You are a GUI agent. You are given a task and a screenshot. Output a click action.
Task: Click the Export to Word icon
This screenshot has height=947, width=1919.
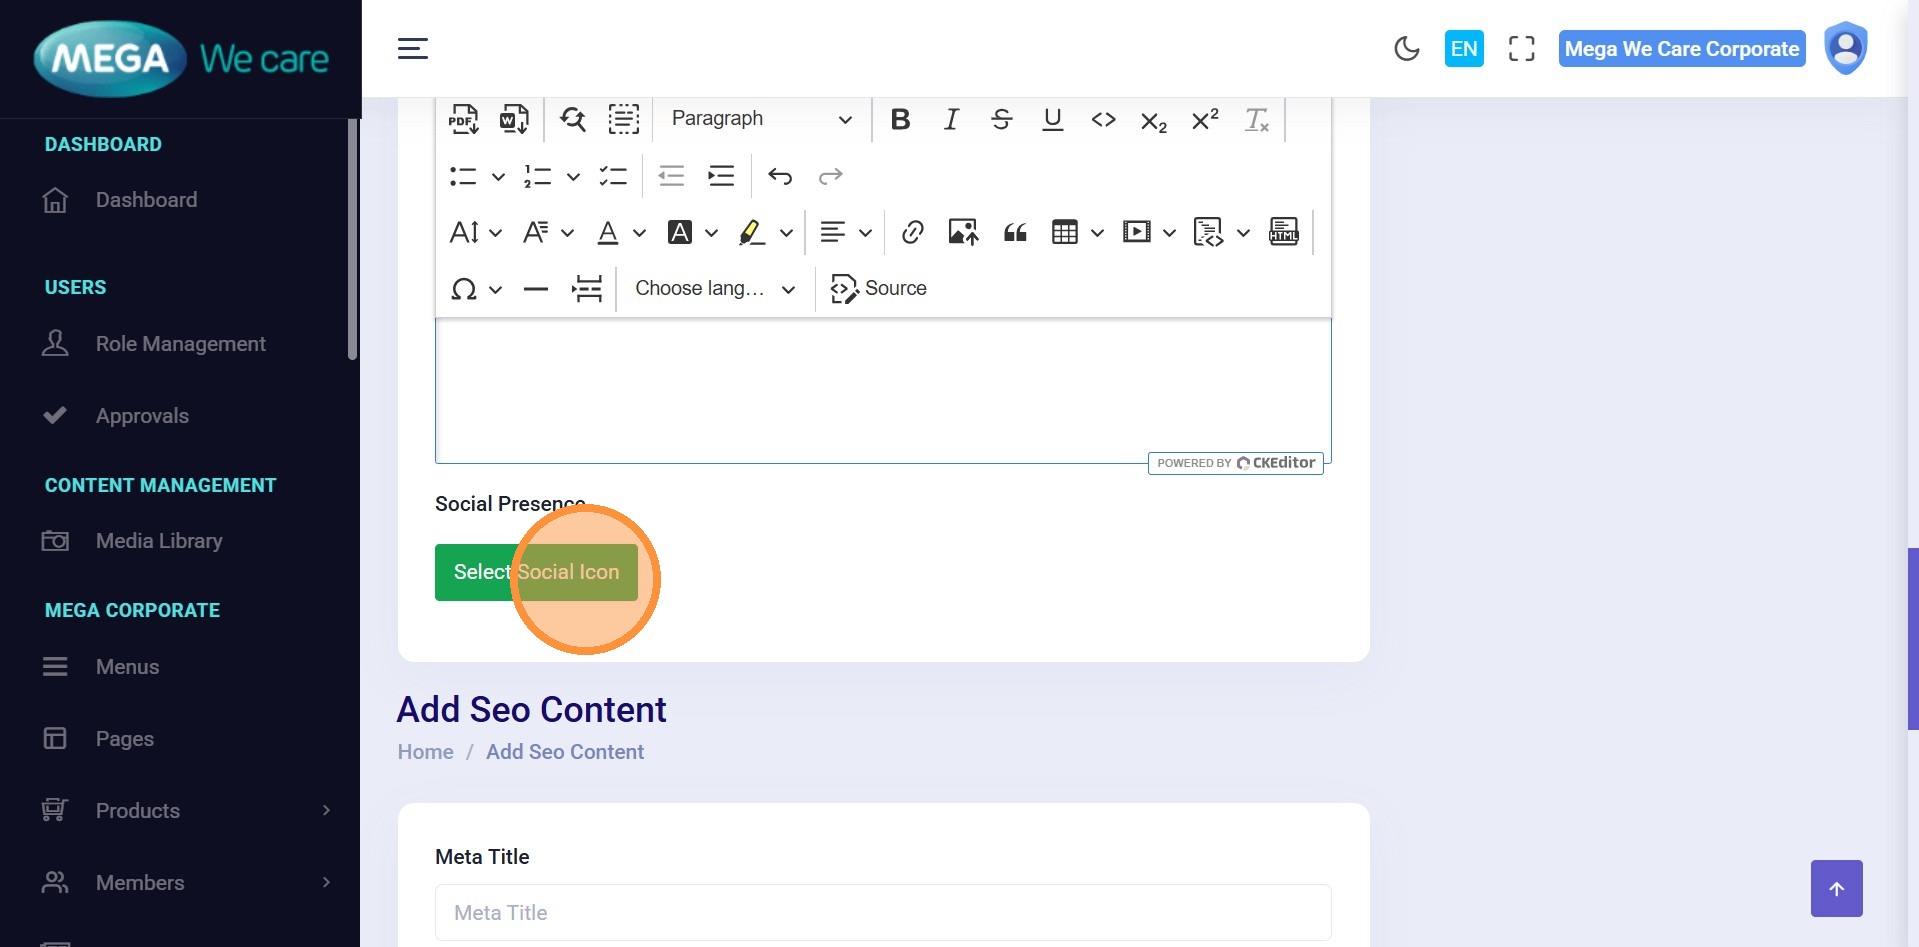pyautogui.click(x=514, y=119)
